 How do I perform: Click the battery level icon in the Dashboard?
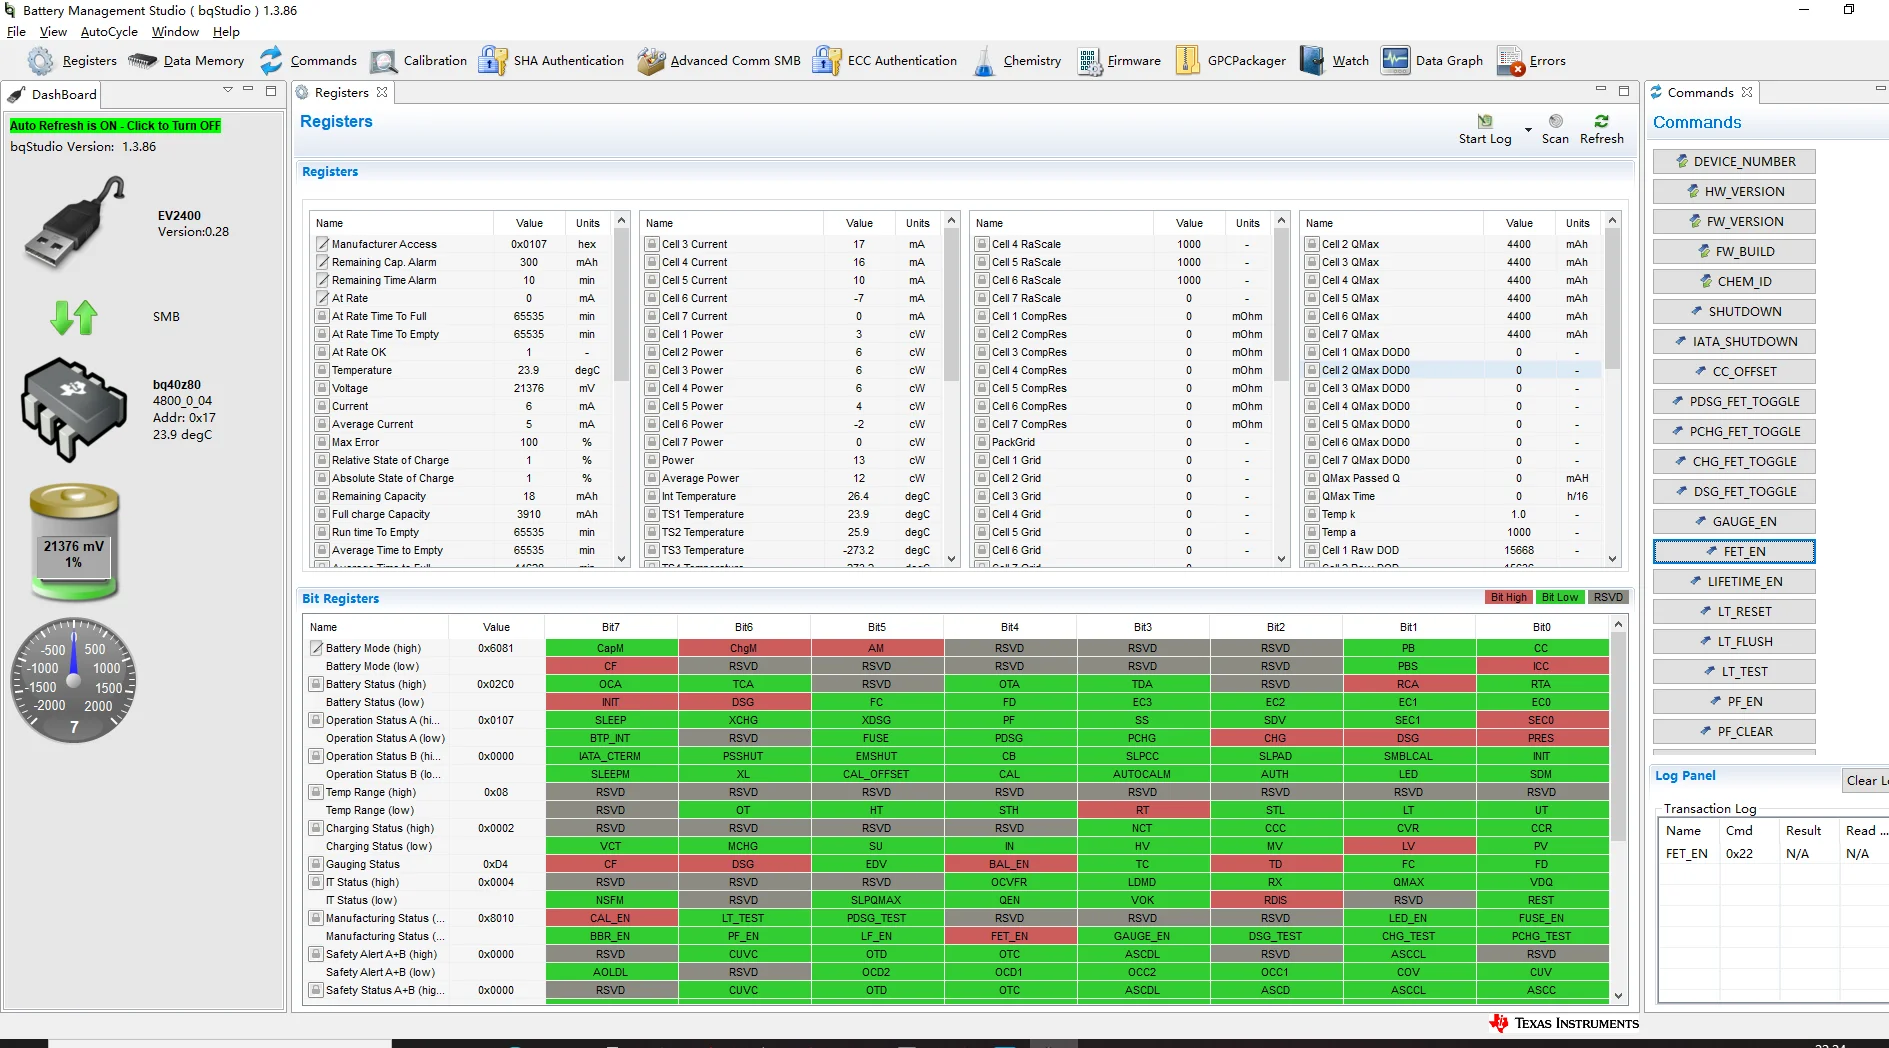74,543
